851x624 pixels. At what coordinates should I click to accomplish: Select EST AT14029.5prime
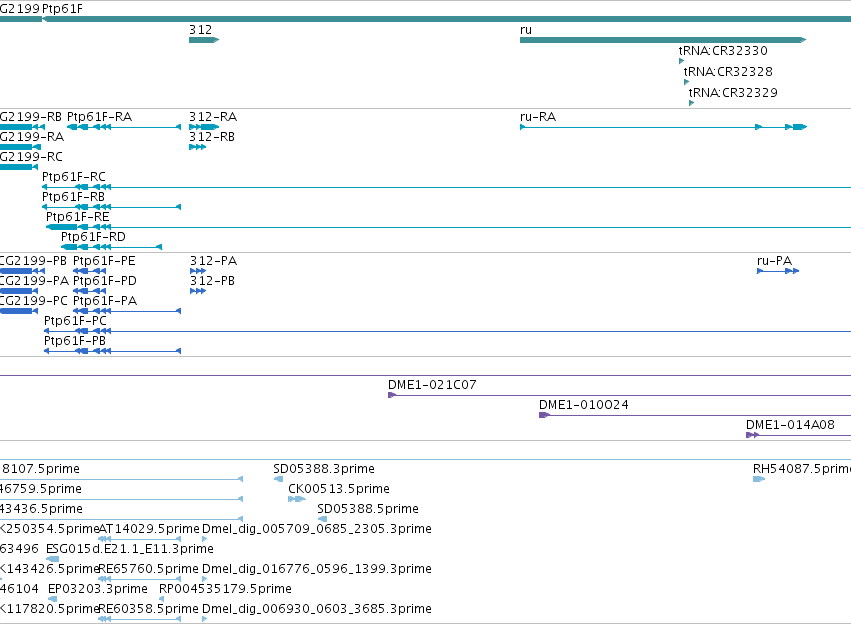point(149,529)
